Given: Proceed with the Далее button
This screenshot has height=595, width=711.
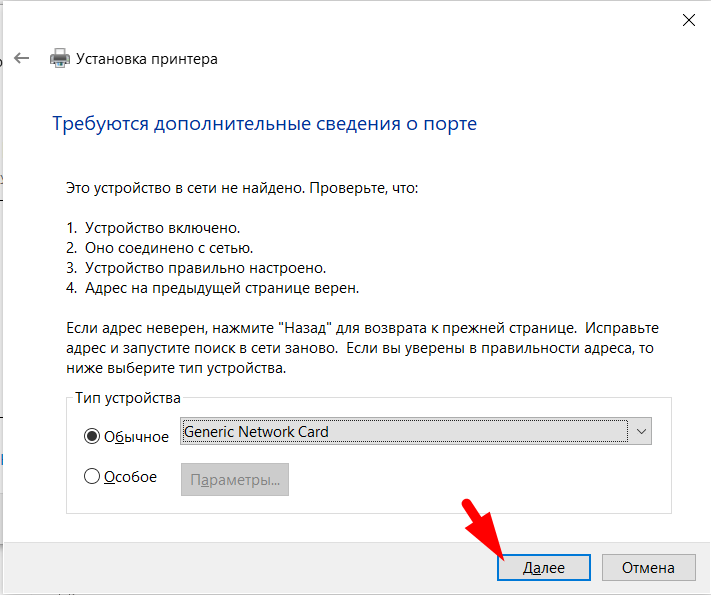Looking at the screenshot, I should [x=544, y=567].
